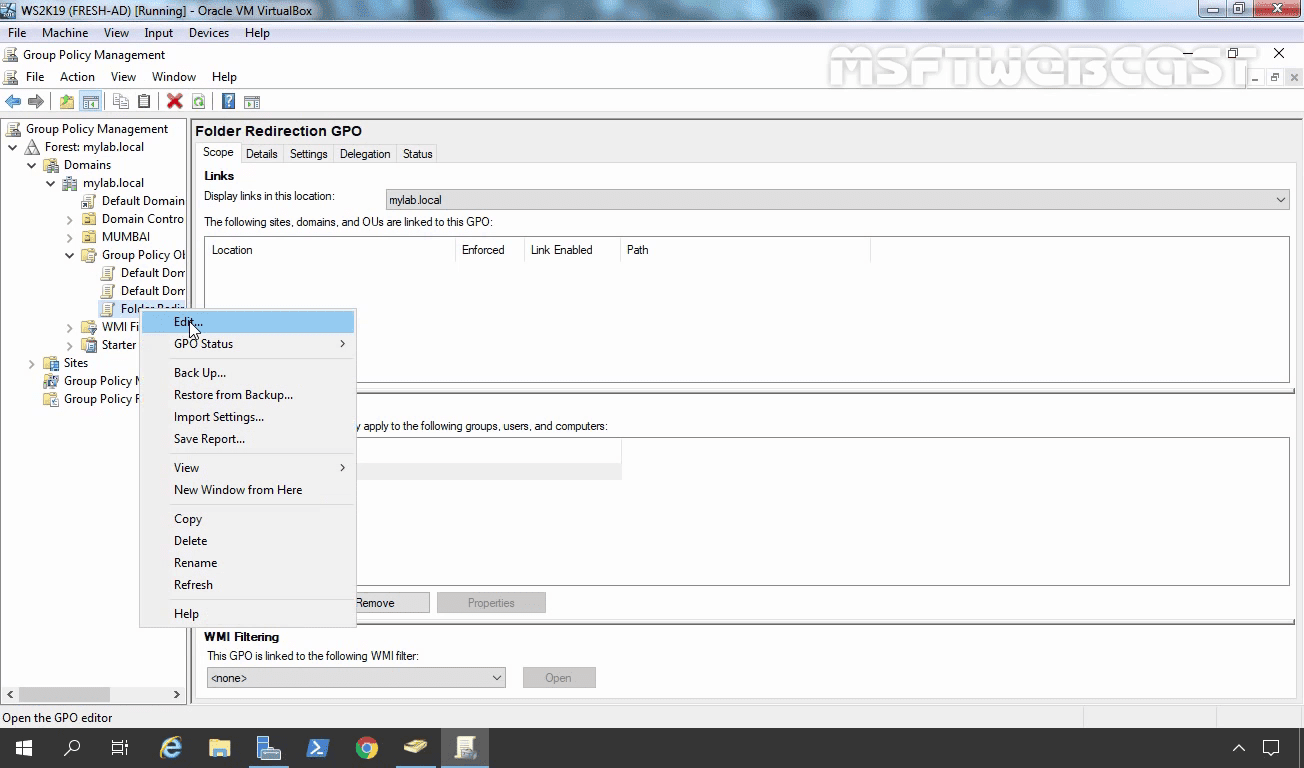This screenshot has height=768, width=1304.
Task: Click the green Refresh toolbar icon
Action: [x=198, y=101]
